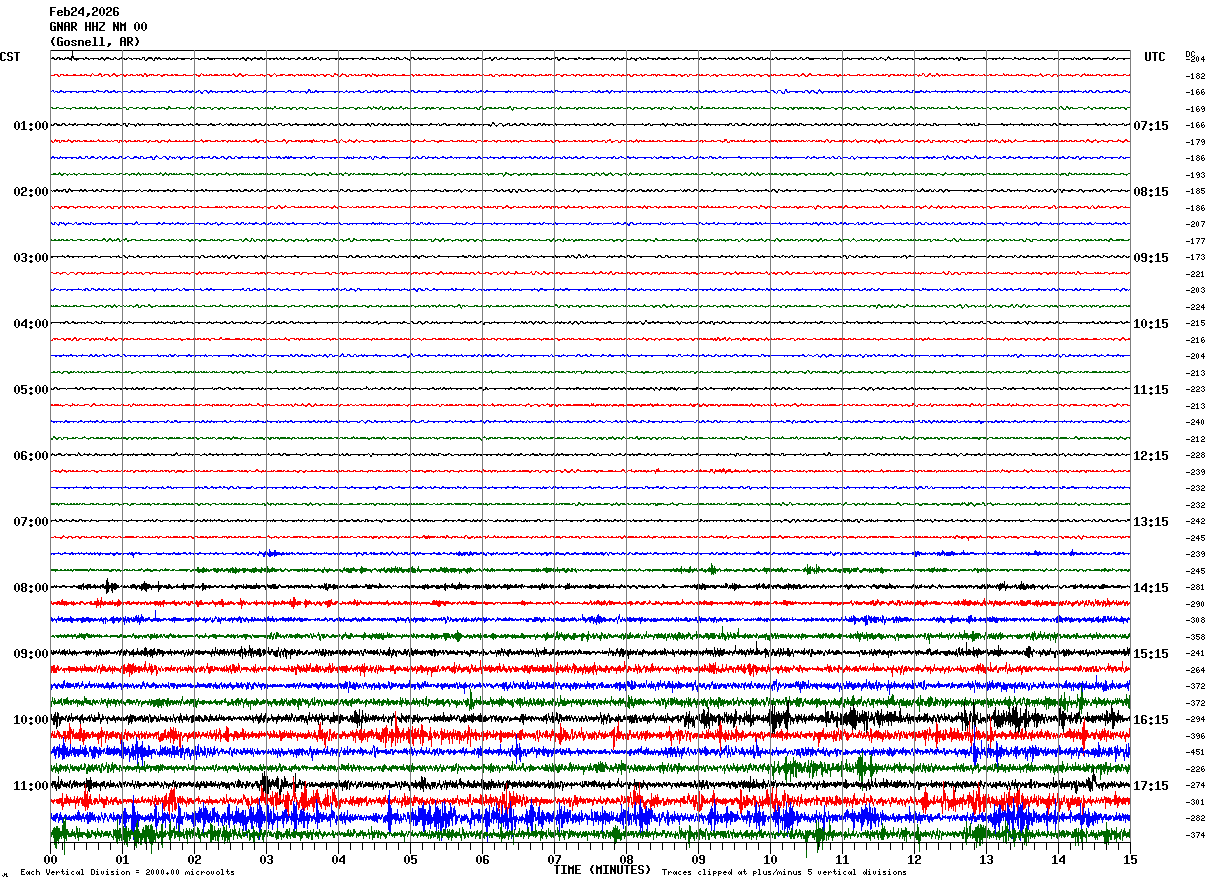Select DC offset value -221
1210x886 pixels.
[1195, 274]
